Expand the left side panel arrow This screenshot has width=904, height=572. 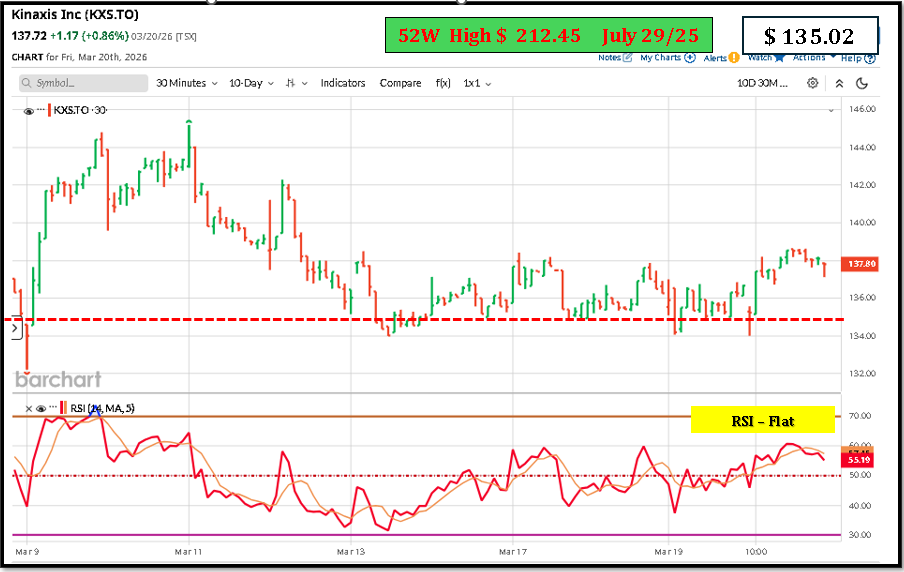coord(14,329)
